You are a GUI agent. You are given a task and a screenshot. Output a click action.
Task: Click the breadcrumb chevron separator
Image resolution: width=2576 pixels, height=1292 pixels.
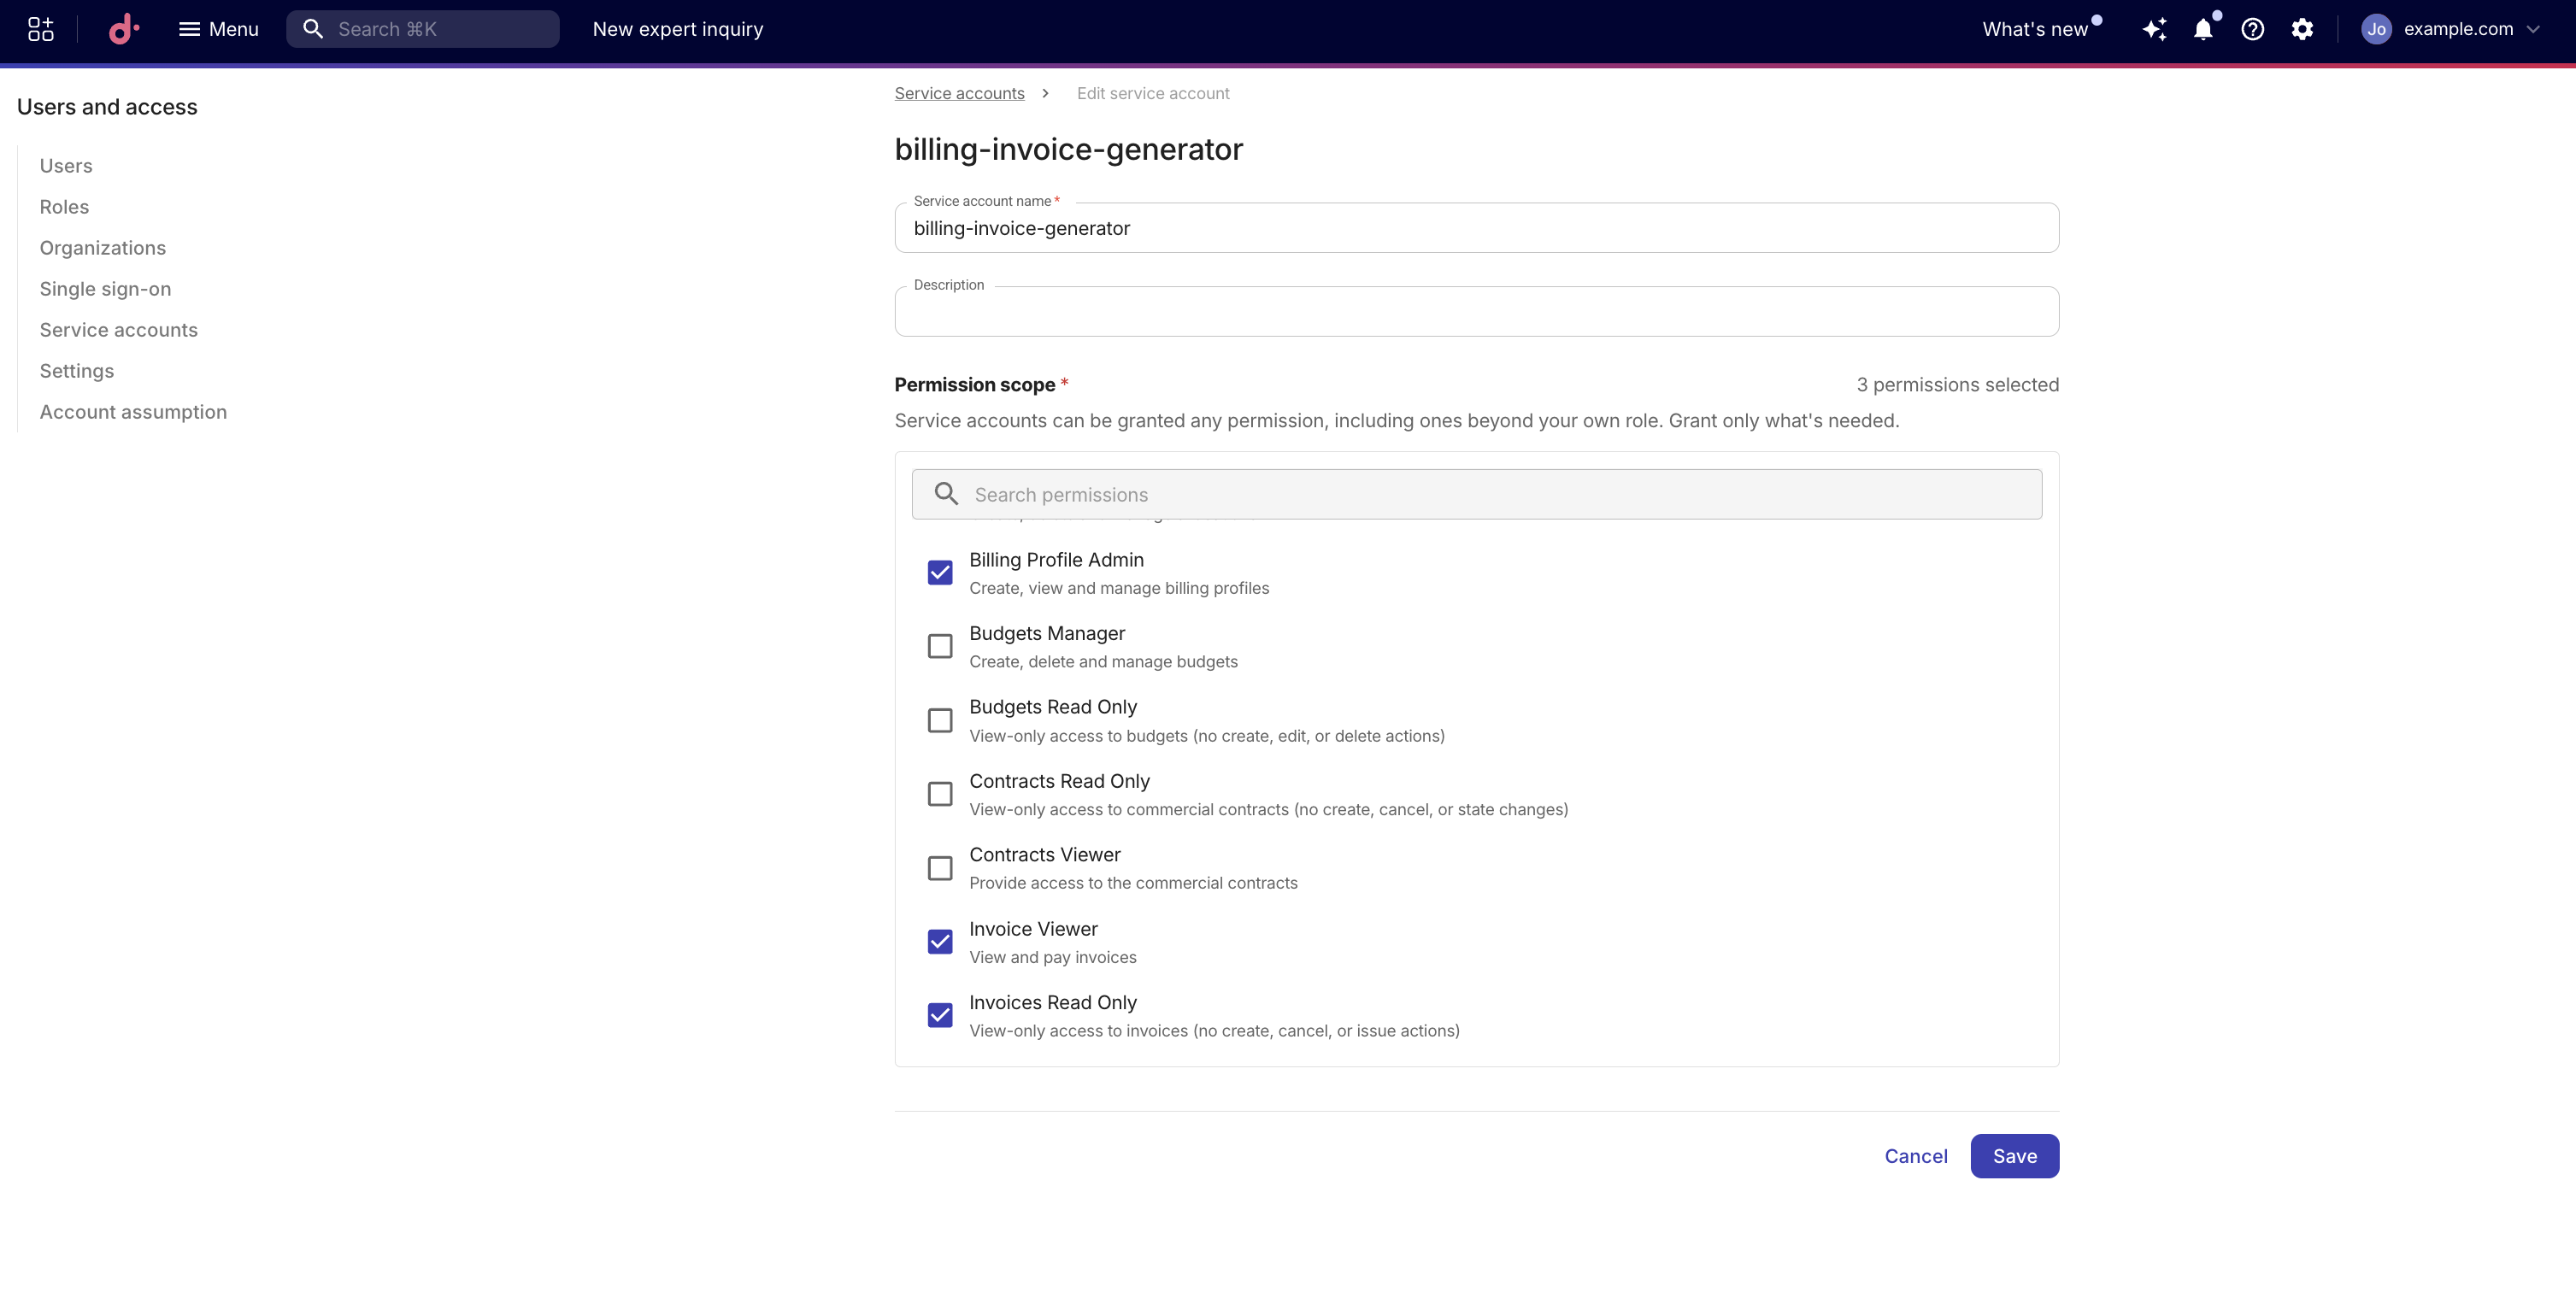tap(1045, 93)
